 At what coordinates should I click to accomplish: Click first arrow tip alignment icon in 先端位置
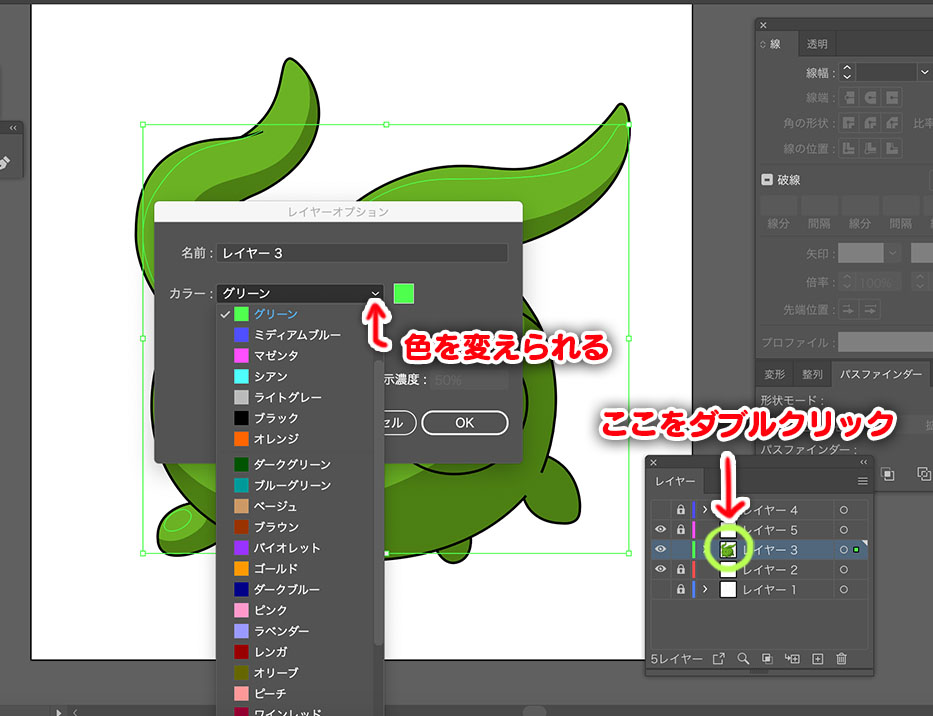coord(849,309)
